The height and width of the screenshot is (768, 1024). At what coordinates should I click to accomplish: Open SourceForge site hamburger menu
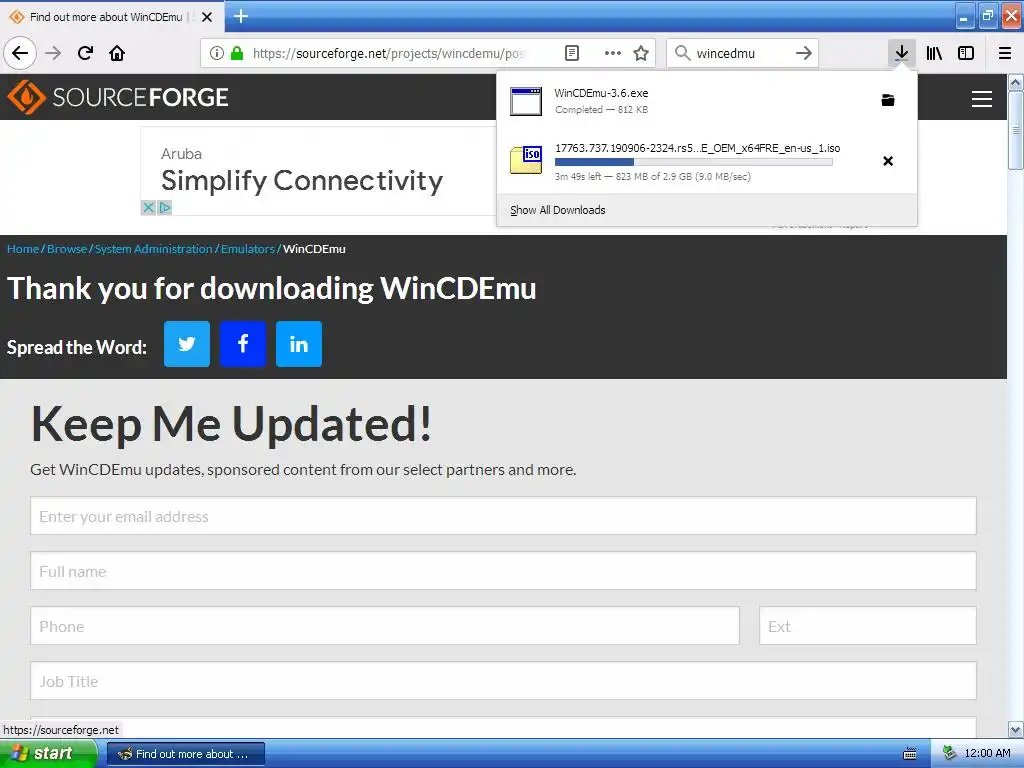point(982,99)
